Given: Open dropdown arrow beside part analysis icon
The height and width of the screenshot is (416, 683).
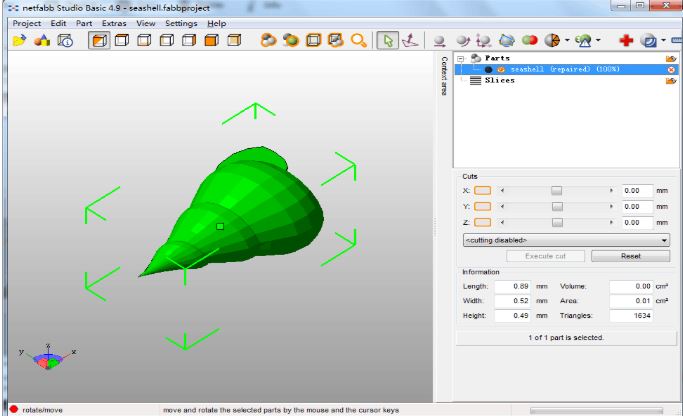Looking at the screenshot, I should (x=598, y=41).
